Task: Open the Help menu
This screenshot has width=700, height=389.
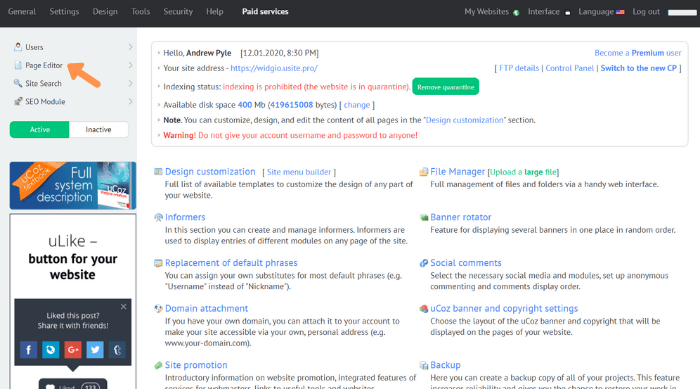Action: point(215,12)
